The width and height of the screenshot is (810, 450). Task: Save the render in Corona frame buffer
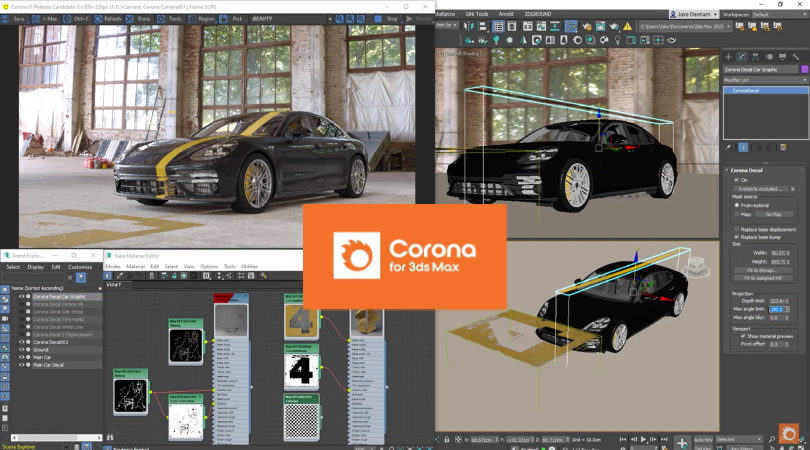tap(14, 19)
